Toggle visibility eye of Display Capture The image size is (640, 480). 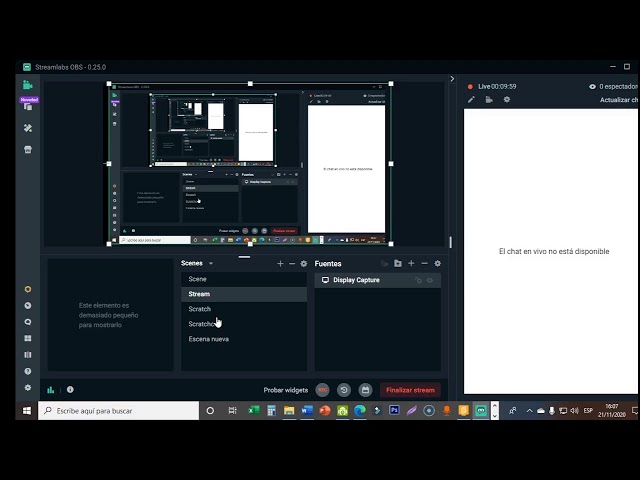tap(430, 280)
